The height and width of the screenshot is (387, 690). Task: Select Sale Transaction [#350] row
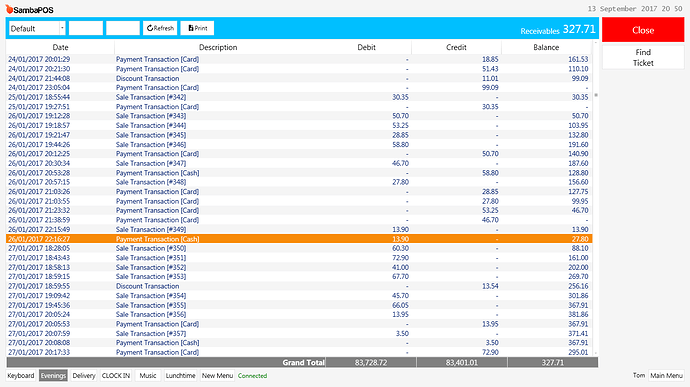click(x=299, y=248)
